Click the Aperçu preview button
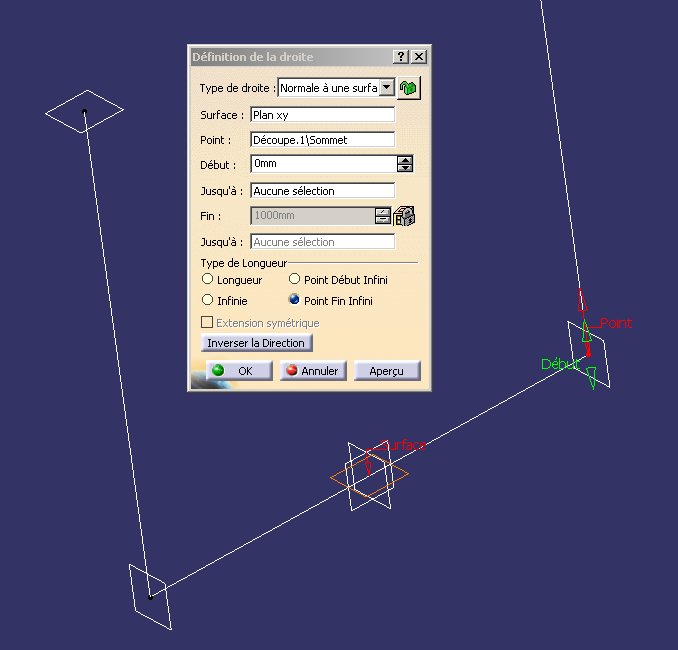This screenshot has width=678, height=650. pyautogui.click(x=387, y=371)
